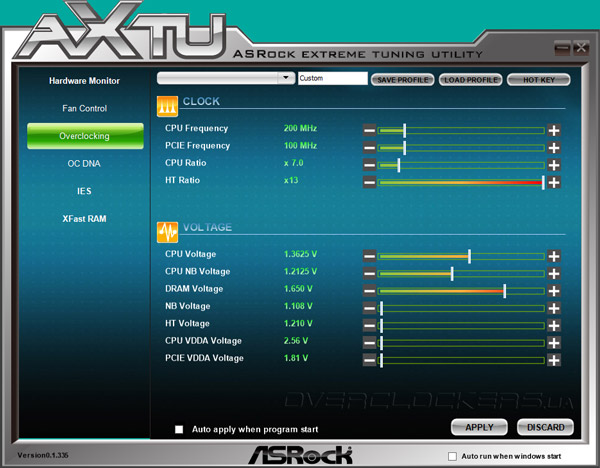Lower CPU Ratio using minus button
Image resolution: width=600 pixels, height=468 pixels.
pos(369,165)
